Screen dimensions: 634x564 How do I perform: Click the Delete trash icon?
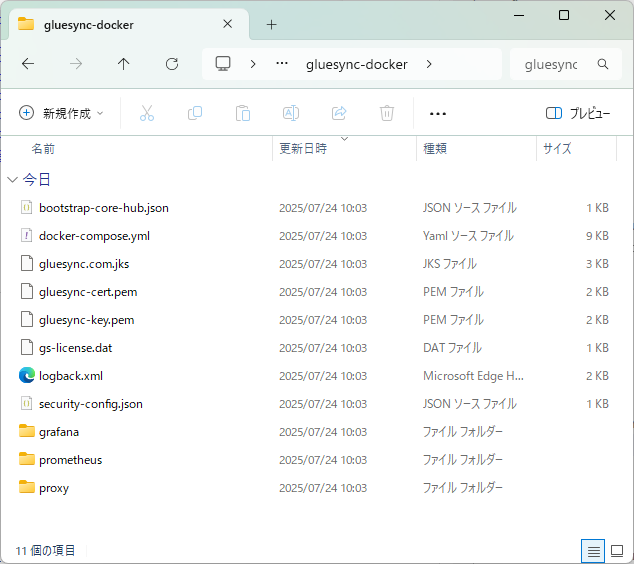click(x=387, y=113)
